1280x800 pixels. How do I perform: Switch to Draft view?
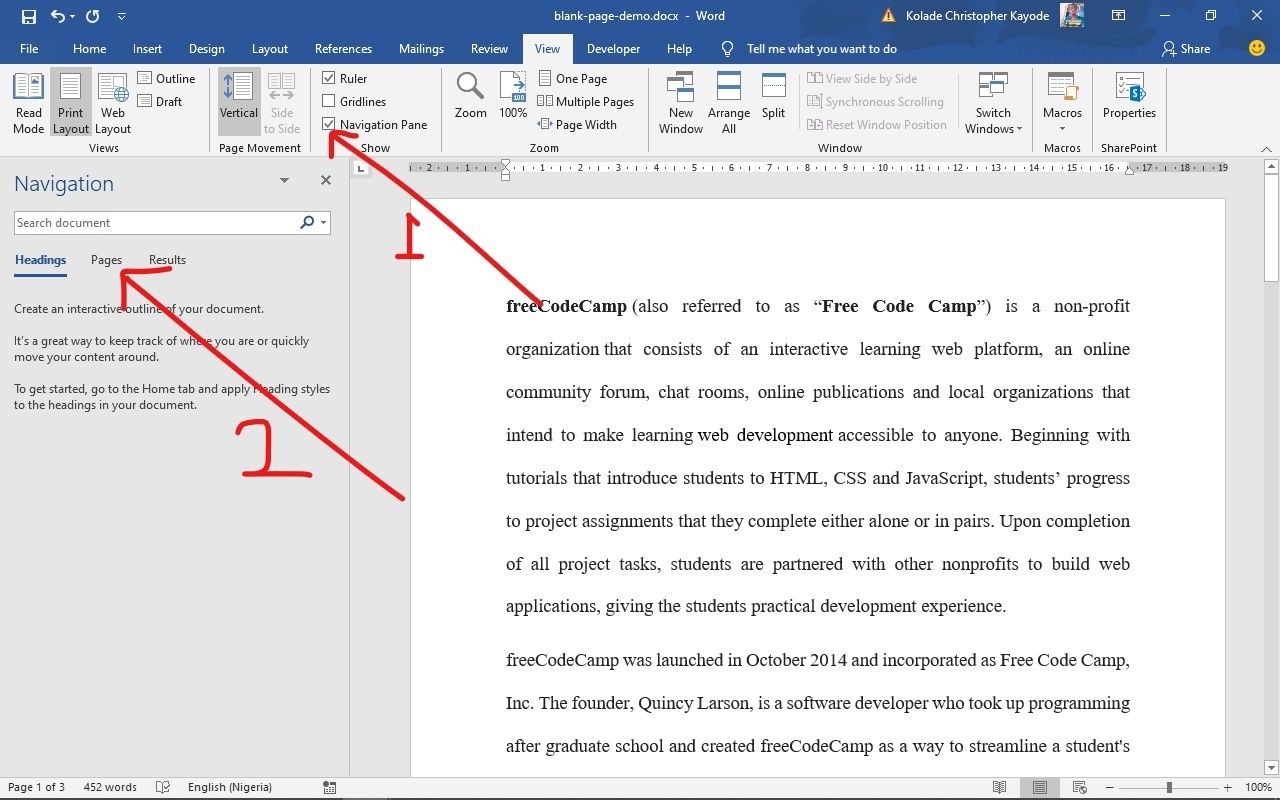click(x=160, y=101)
